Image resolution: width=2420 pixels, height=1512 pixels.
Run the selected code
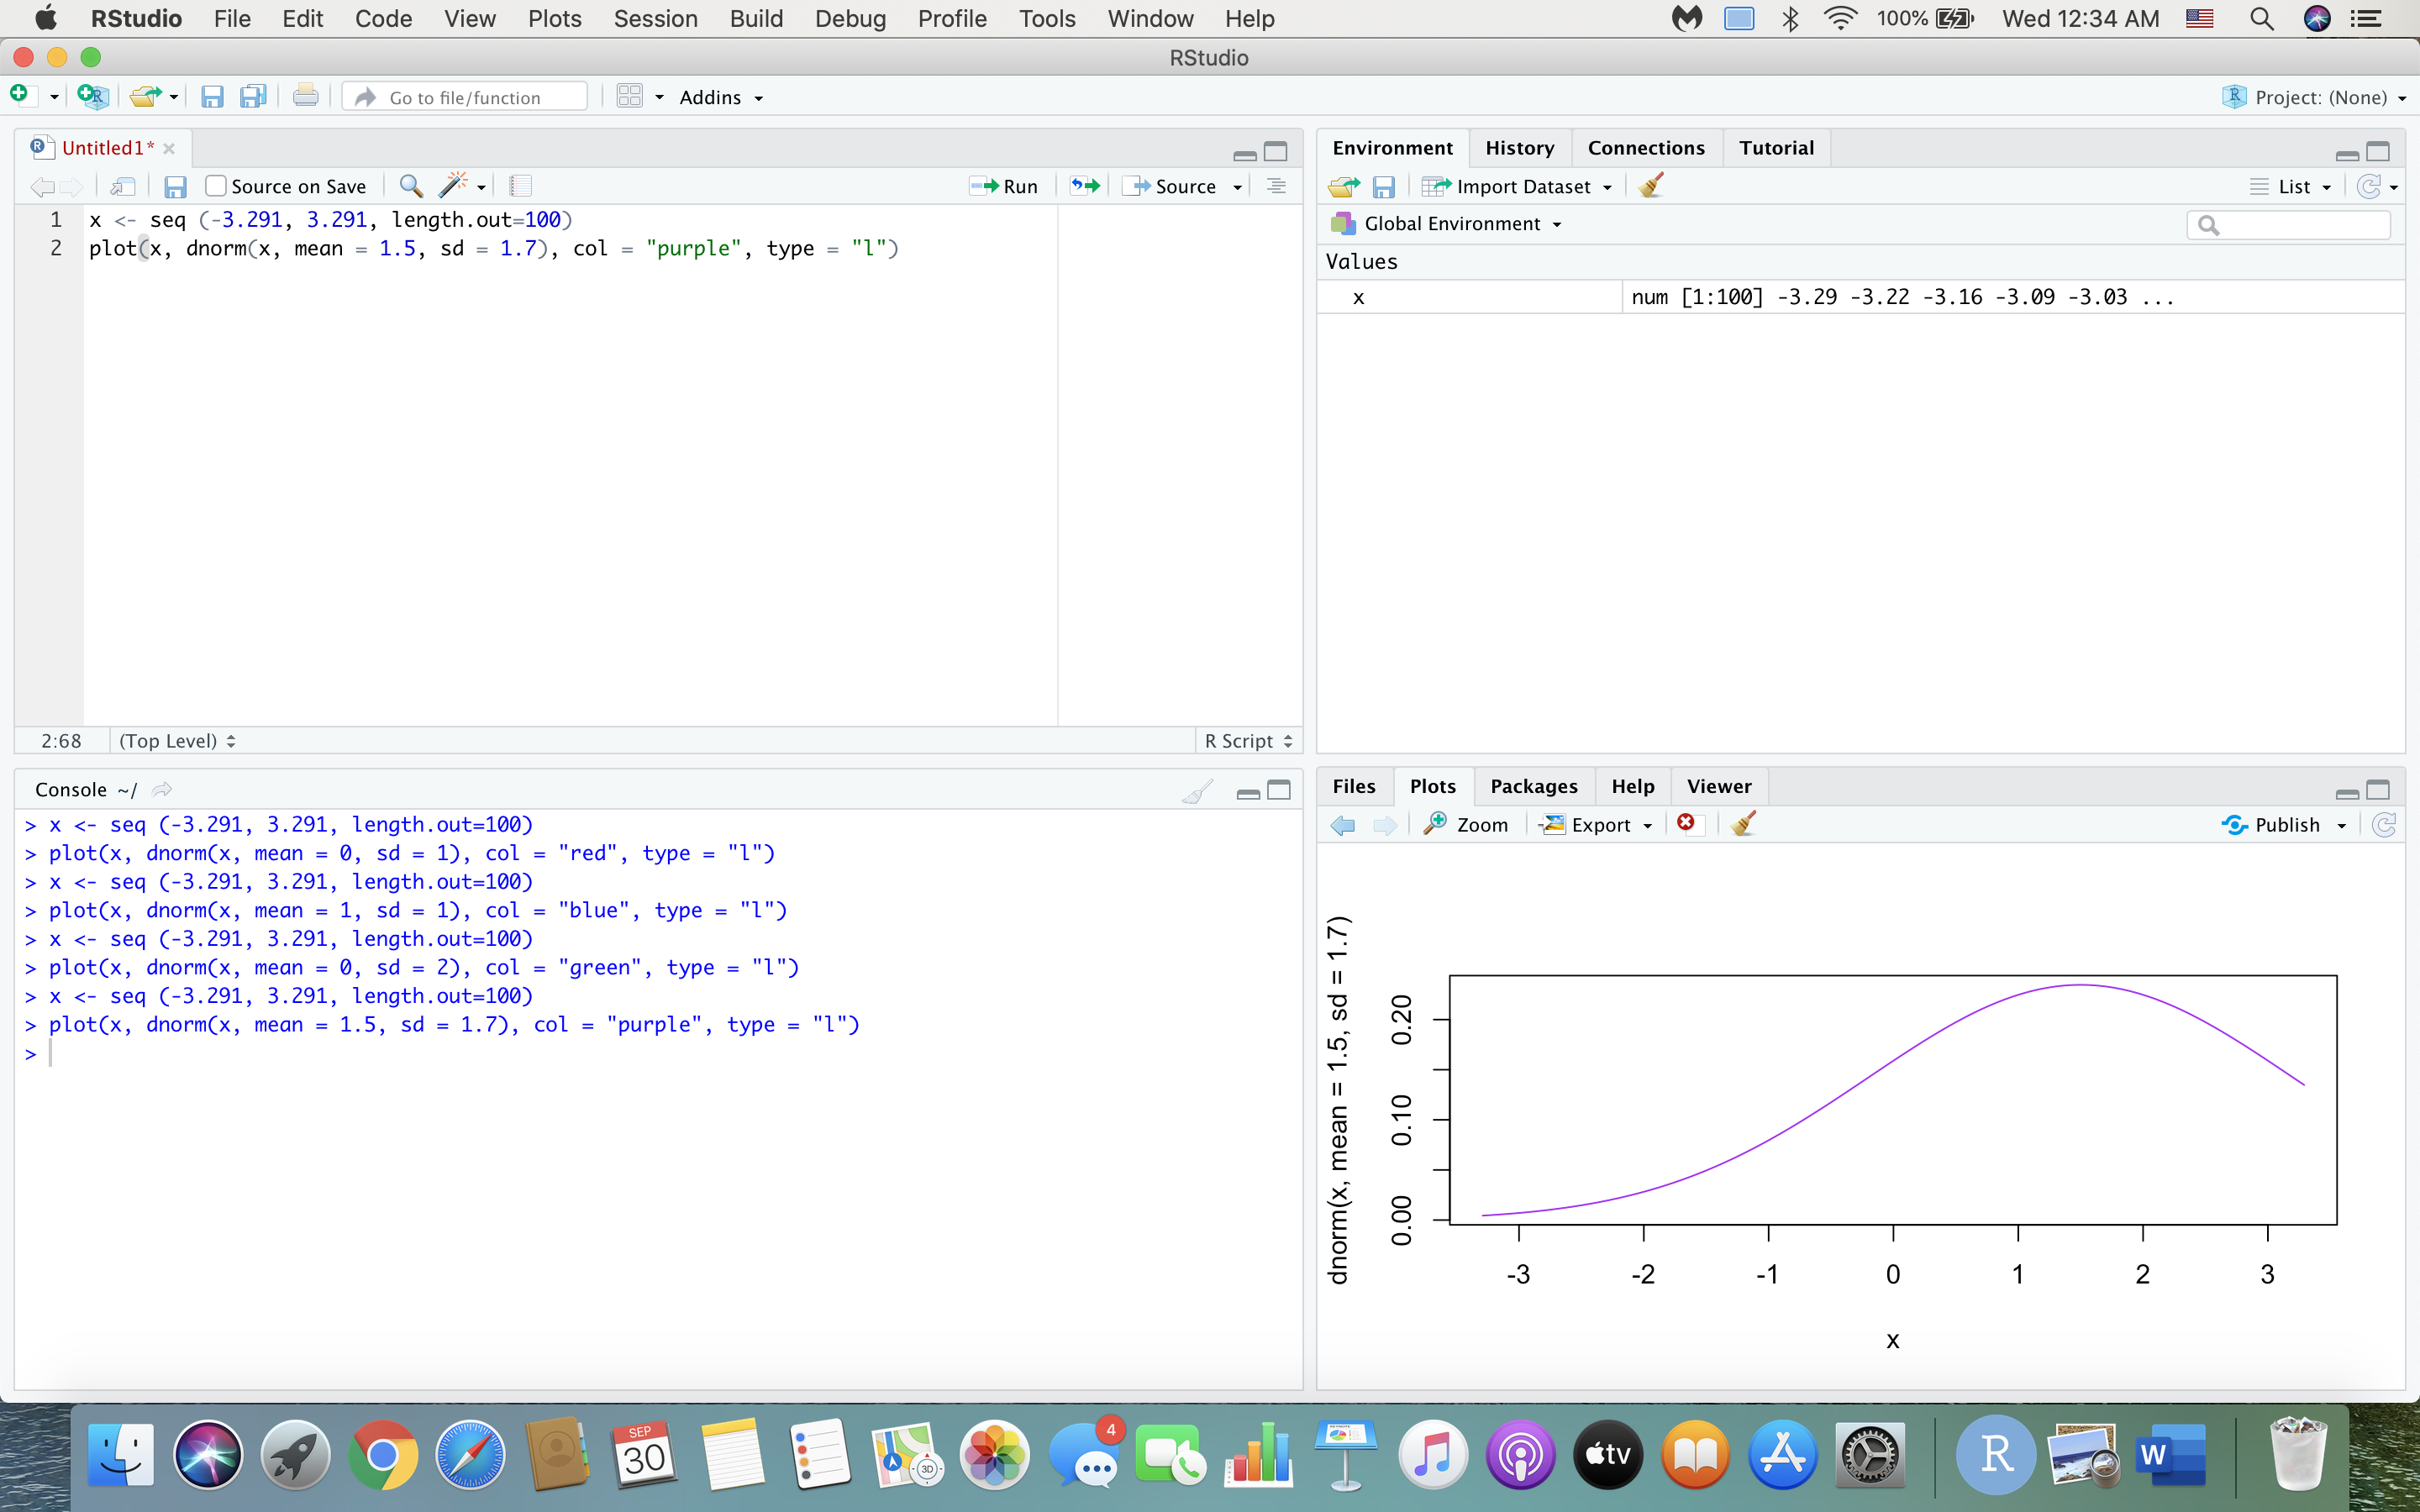coord(1003,185)
